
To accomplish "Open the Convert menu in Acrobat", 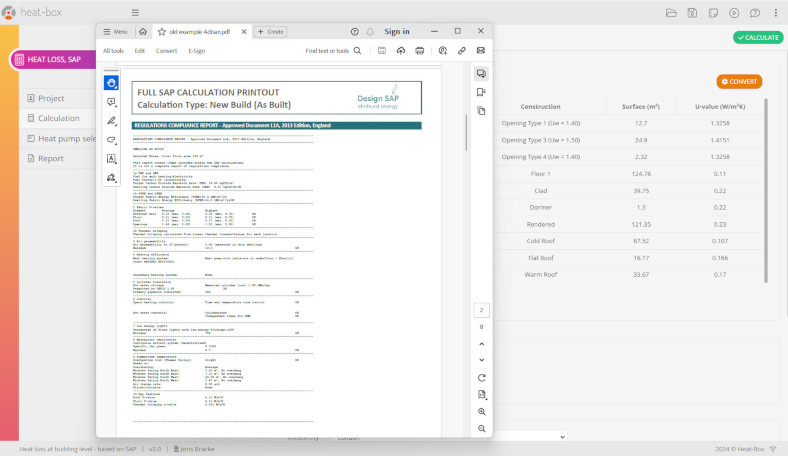I will [x=166, y=51].
